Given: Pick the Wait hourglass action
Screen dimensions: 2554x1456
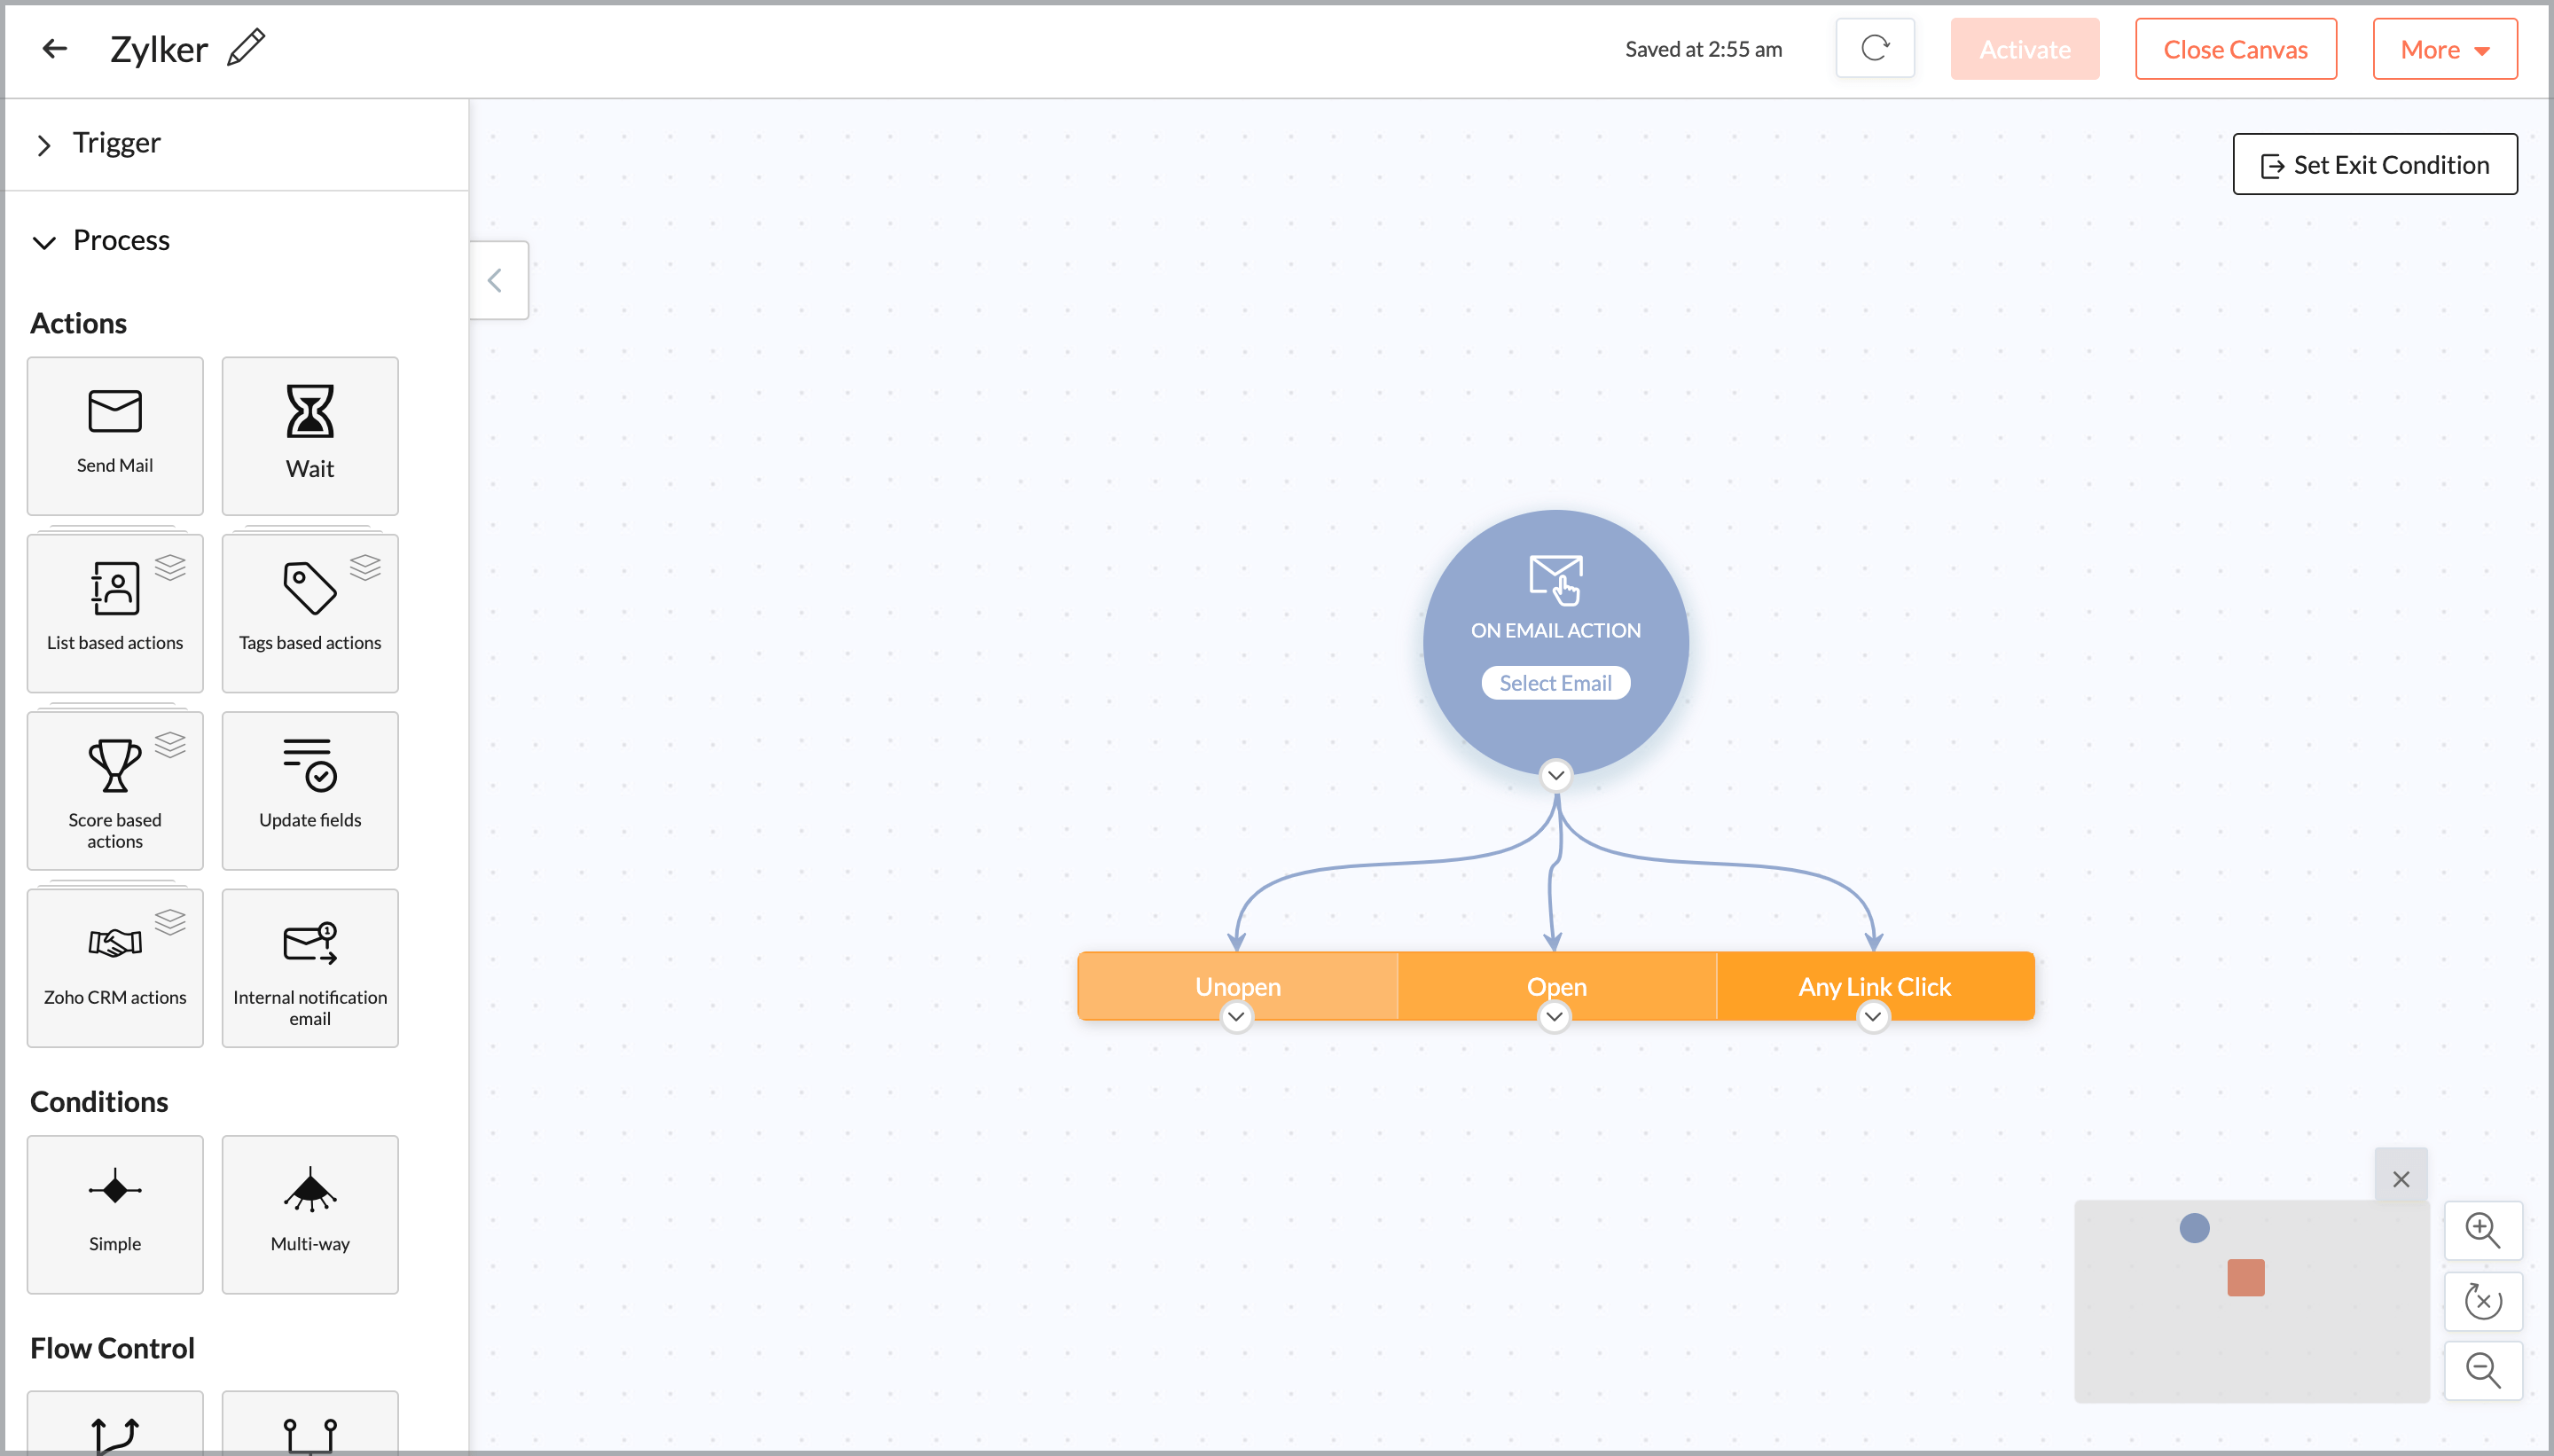Looking at the screenshot, I should pyautogui.click(x=310, y=435).
